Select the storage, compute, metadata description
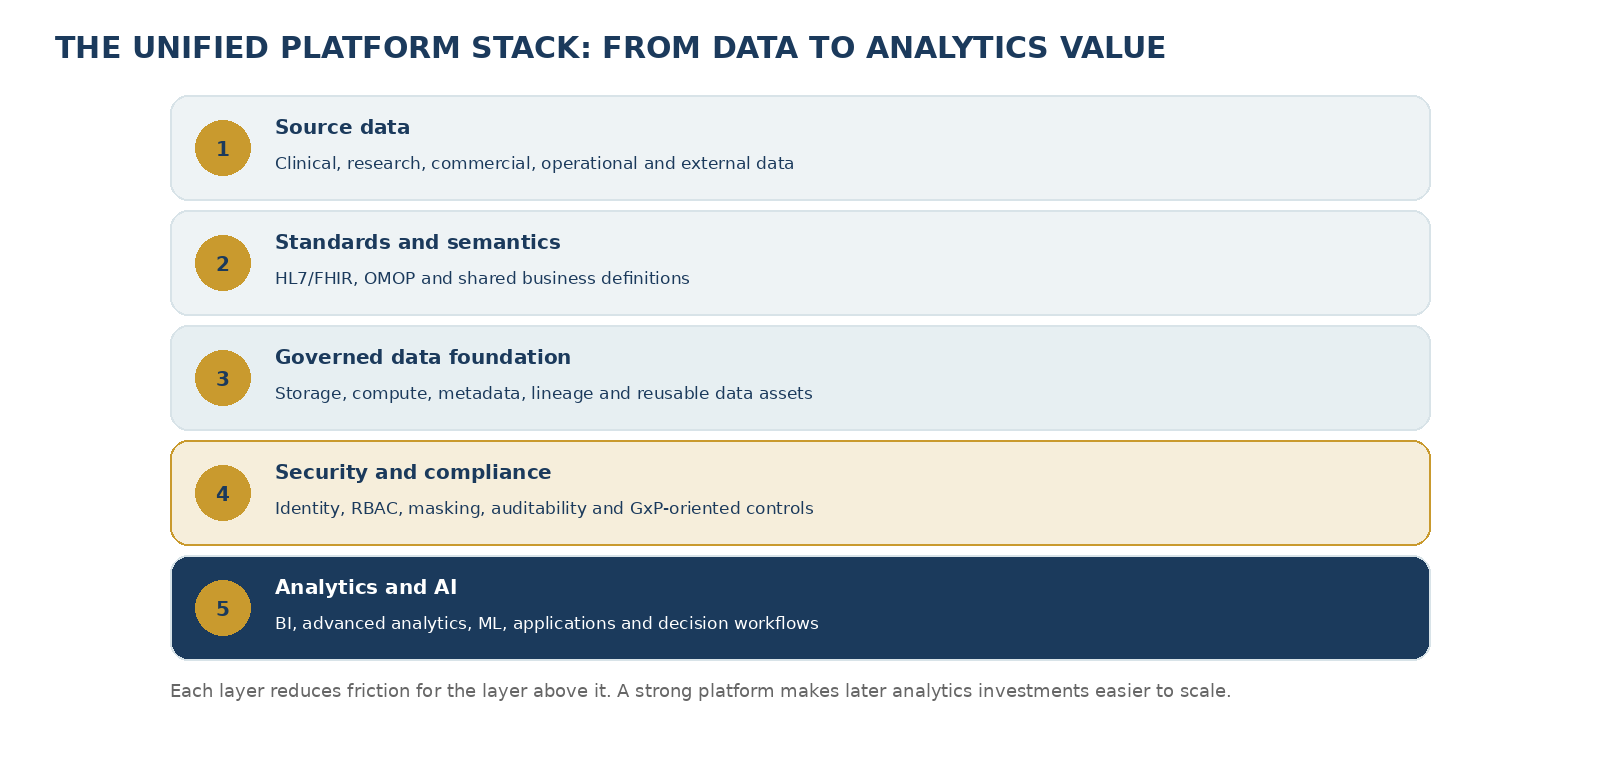1600x780 pixels. 543,394
